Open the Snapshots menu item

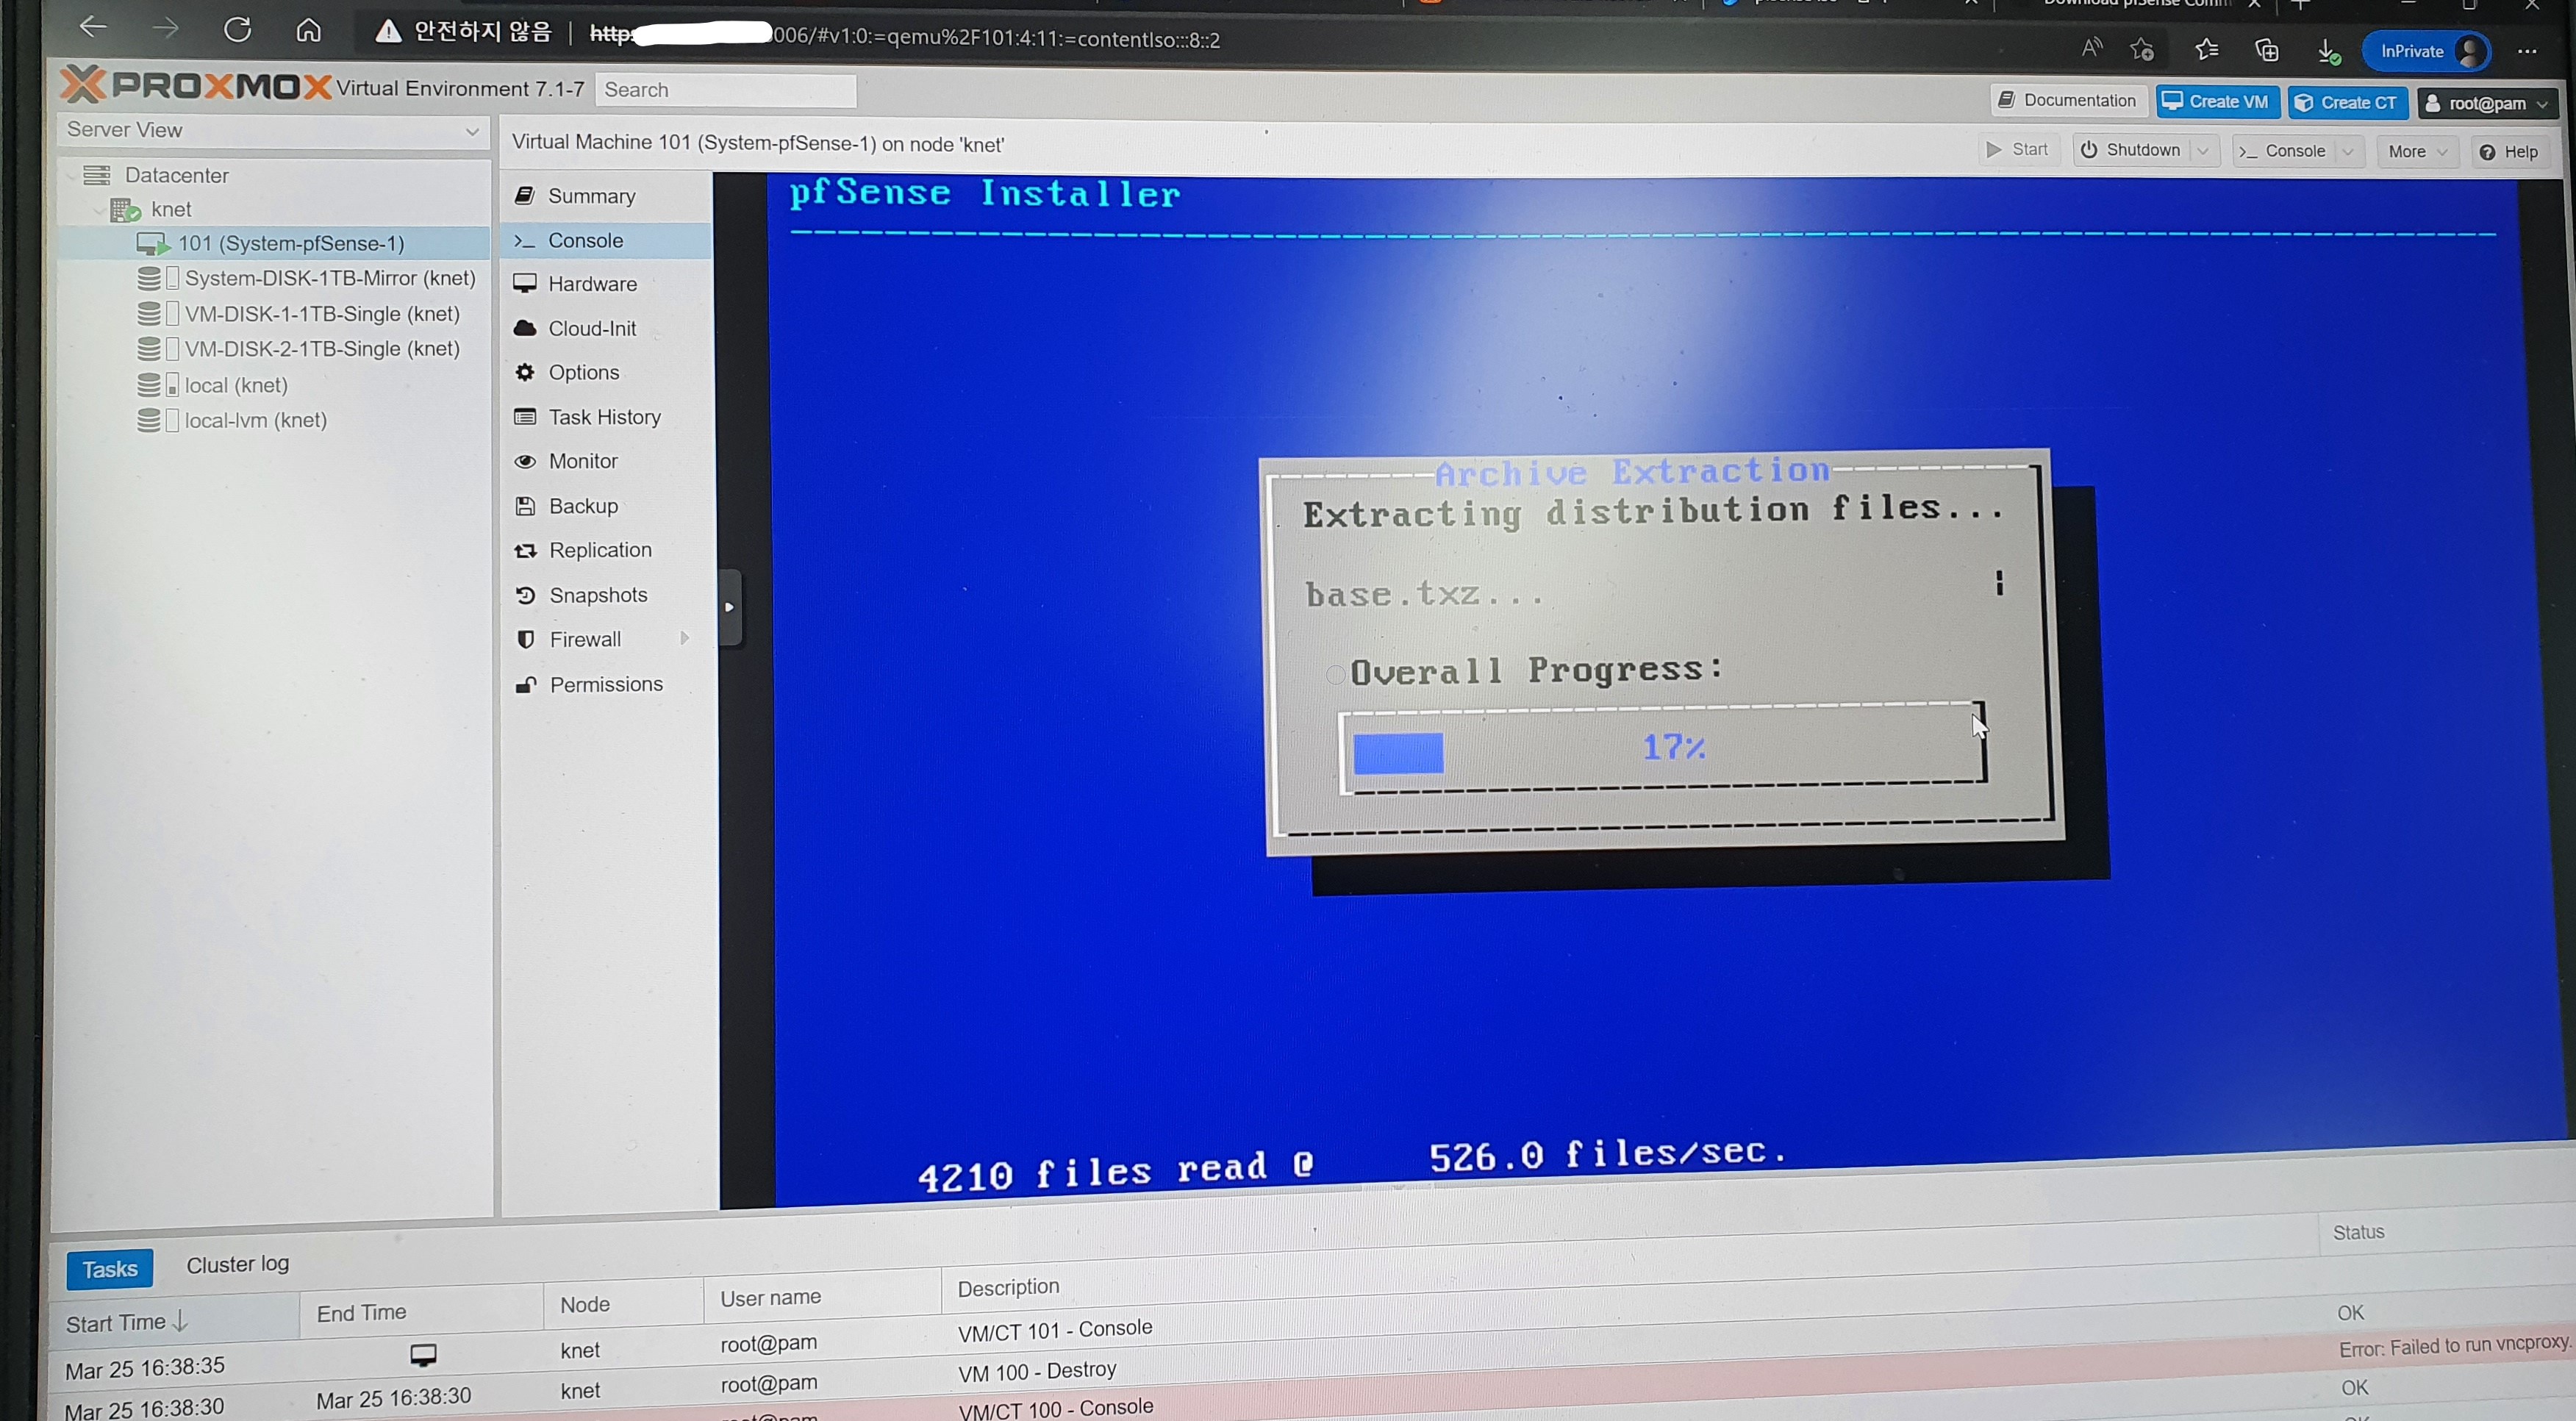pyautogui.click(x=598, y=595)
